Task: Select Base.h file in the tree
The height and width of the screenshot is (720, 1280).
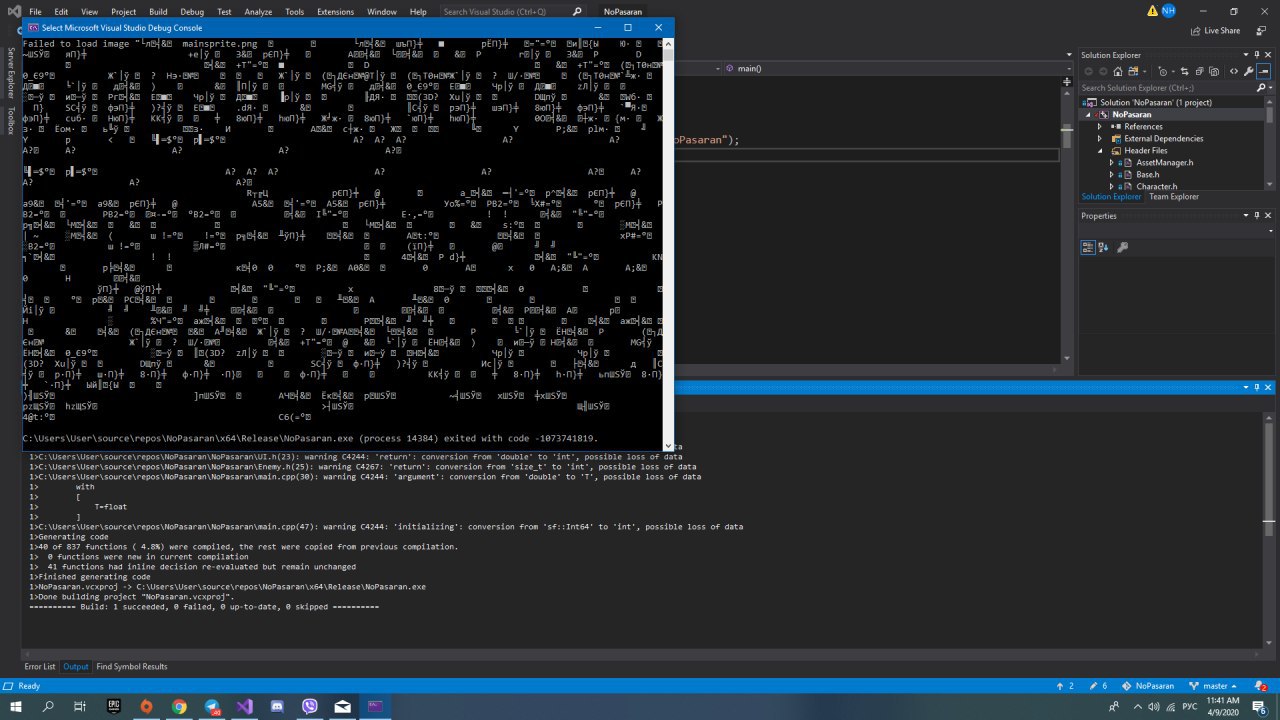Action: pyautogui.click(x=1147, y=175)
